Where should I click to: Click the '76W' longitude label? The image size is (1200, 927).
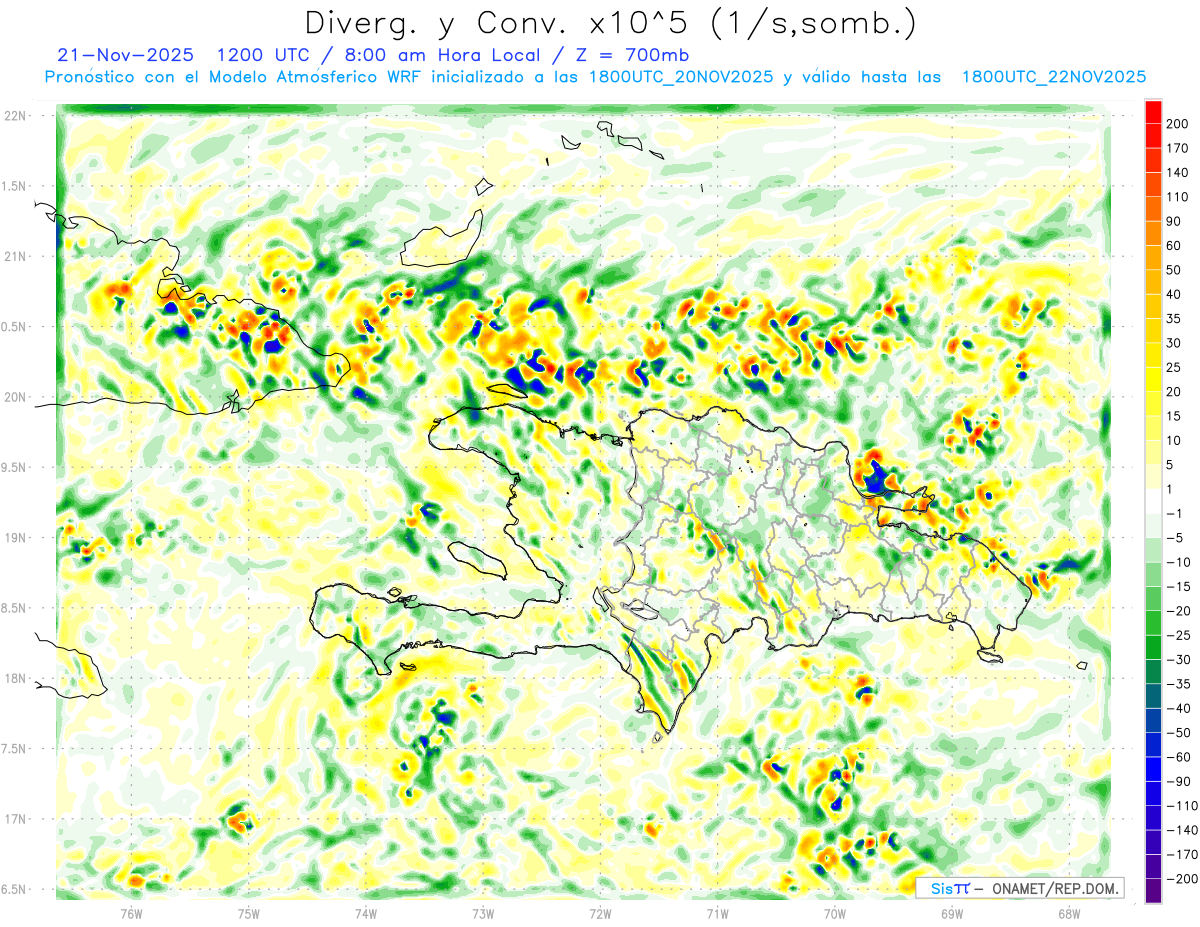(131, 913)
